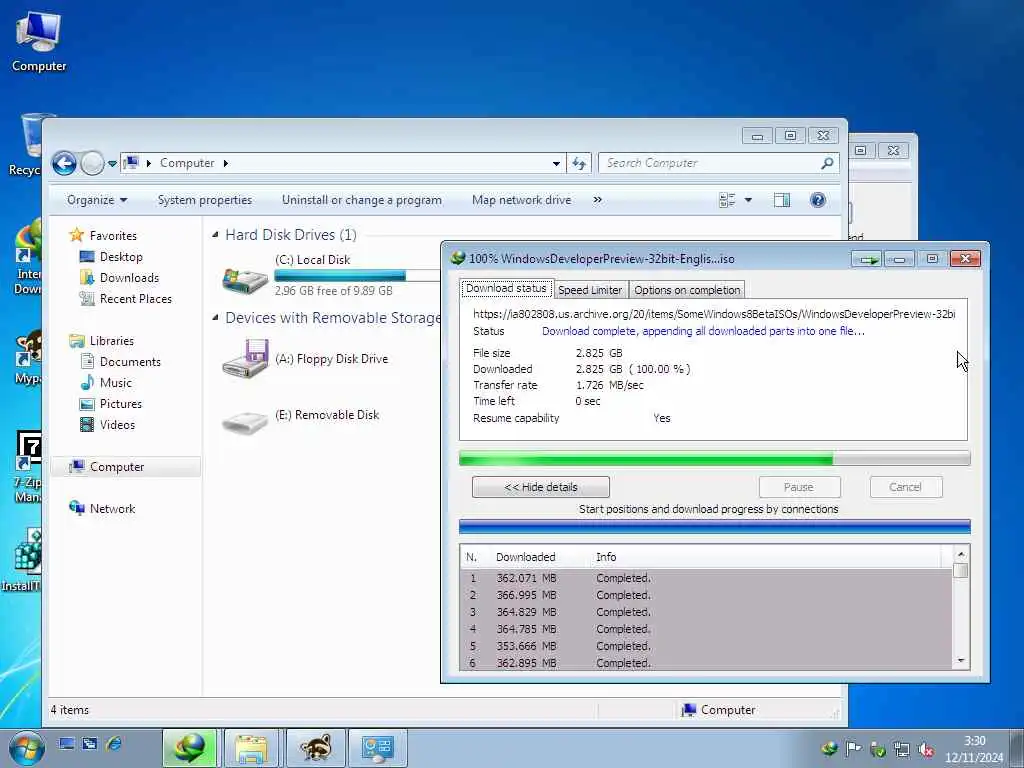Click the download URL text
The image size is (1024, 768).
pos(714,314)
